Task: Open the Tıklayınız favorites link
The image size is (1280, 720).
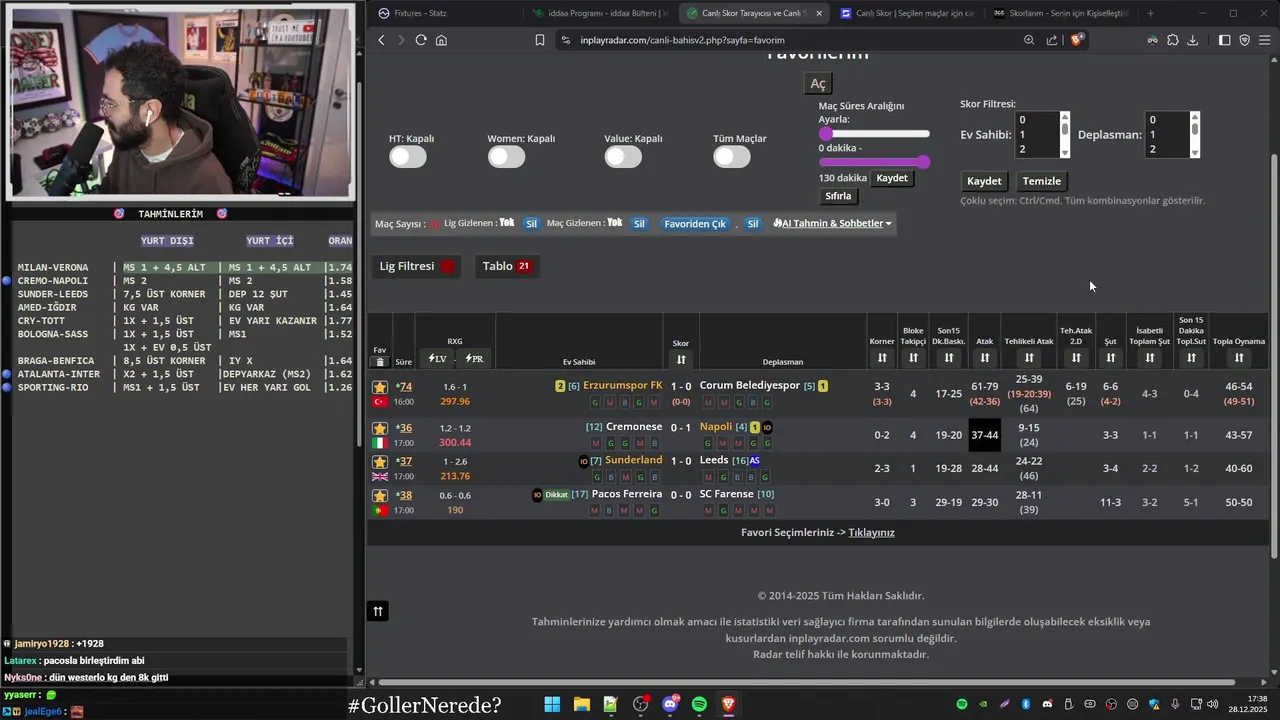Action: [x=871, y=532]
